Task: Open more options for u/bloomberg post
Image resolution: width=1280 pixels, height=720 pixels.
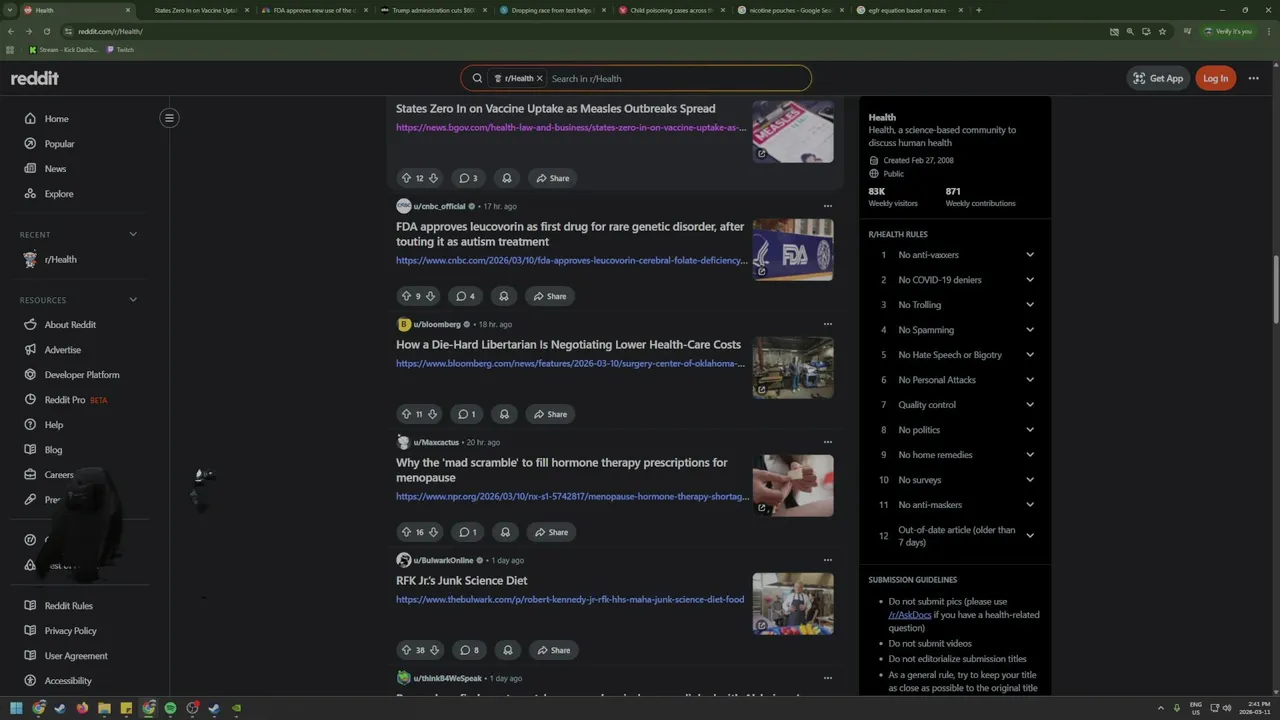Action: 827,324
